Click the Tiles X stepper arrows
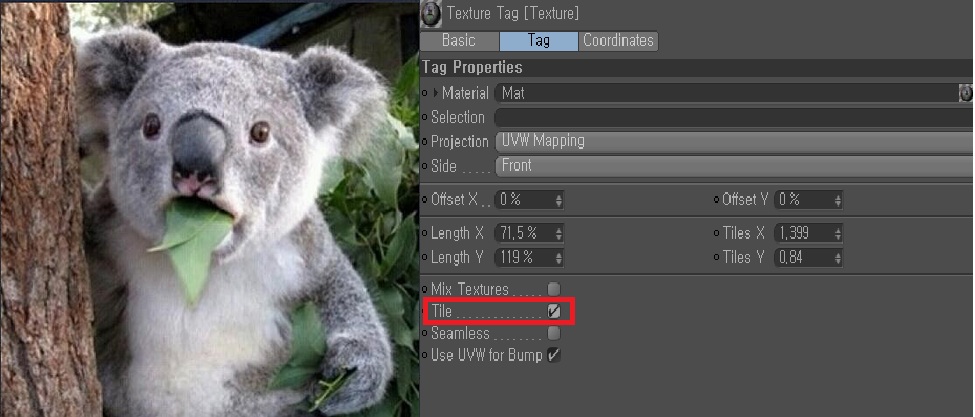Image resolution: width=975 pixels, height=417 pixels. (838, 234)
